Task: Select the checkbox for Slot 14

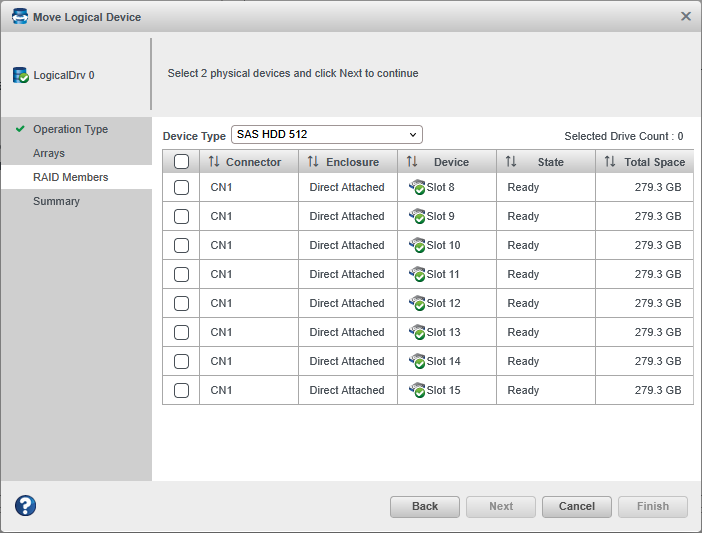Action: 181,361
